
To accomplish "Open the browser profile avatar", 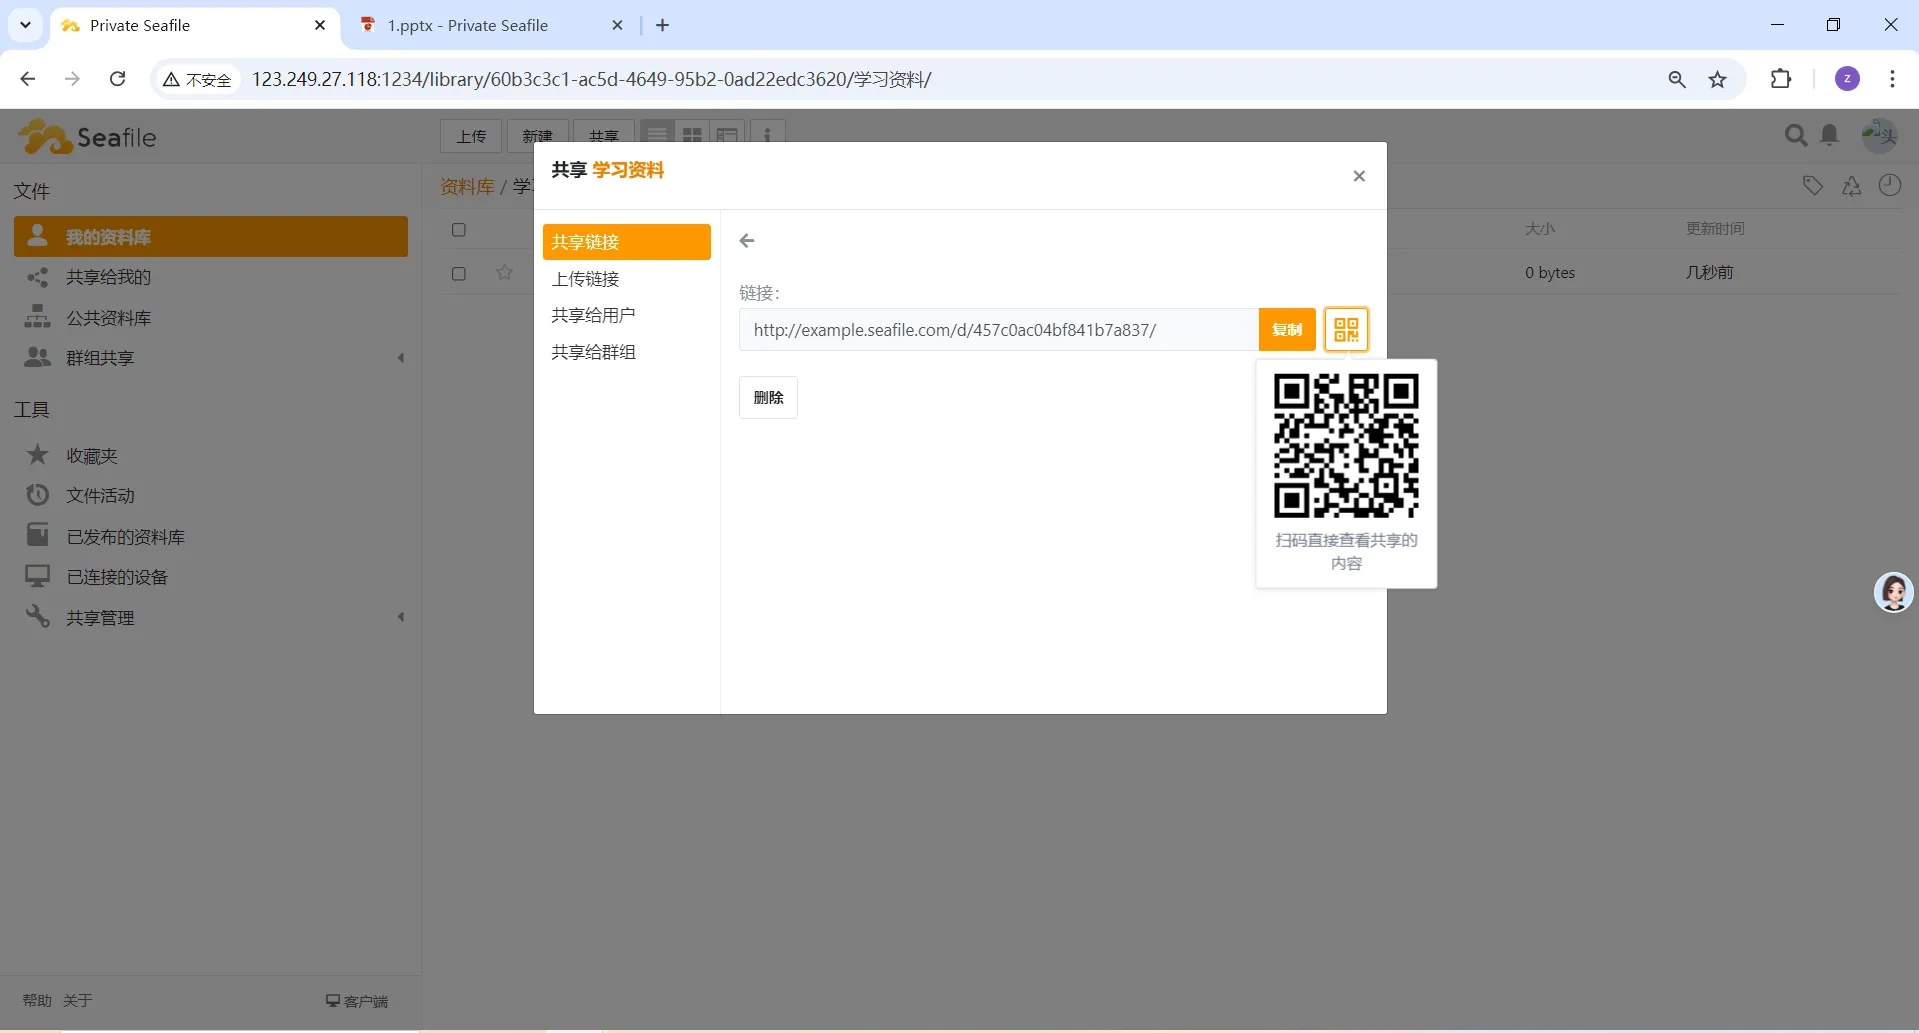I will (1847, 79).
